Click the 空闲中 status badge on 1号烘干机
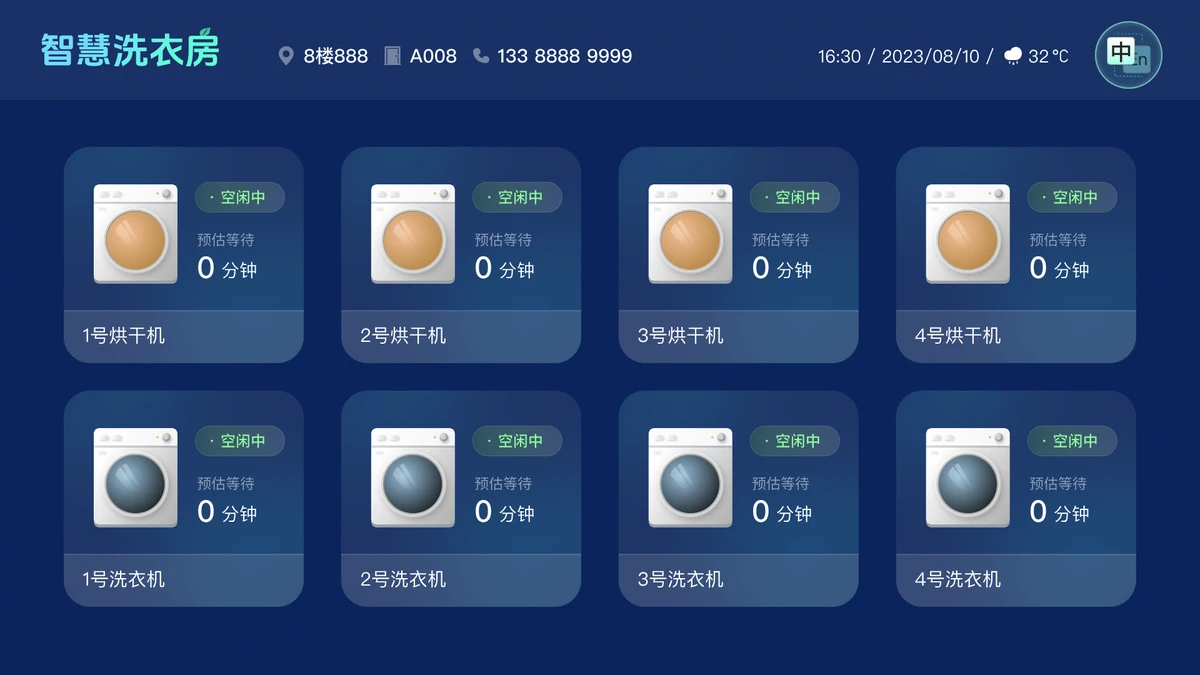Screen dimensions: 1200x675 click(x=240, y=197)
